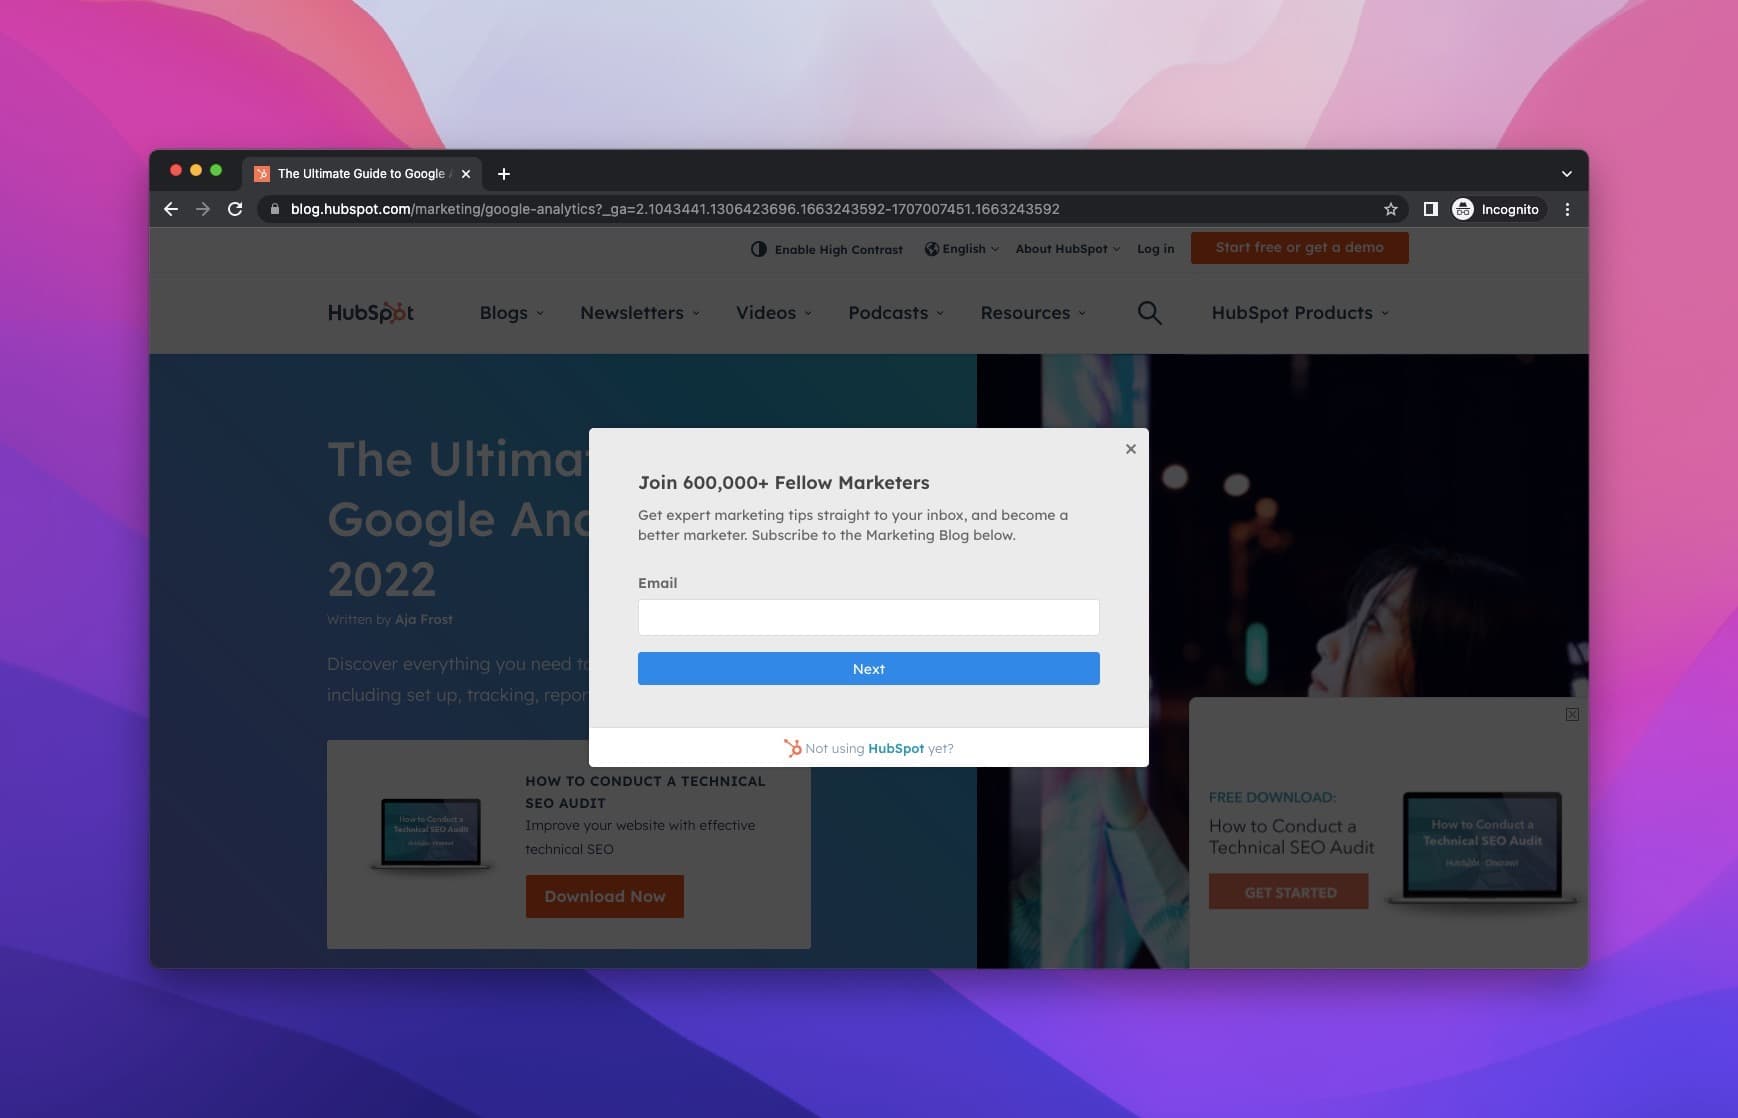Open the English language dropdown

[x=962, y=249]
